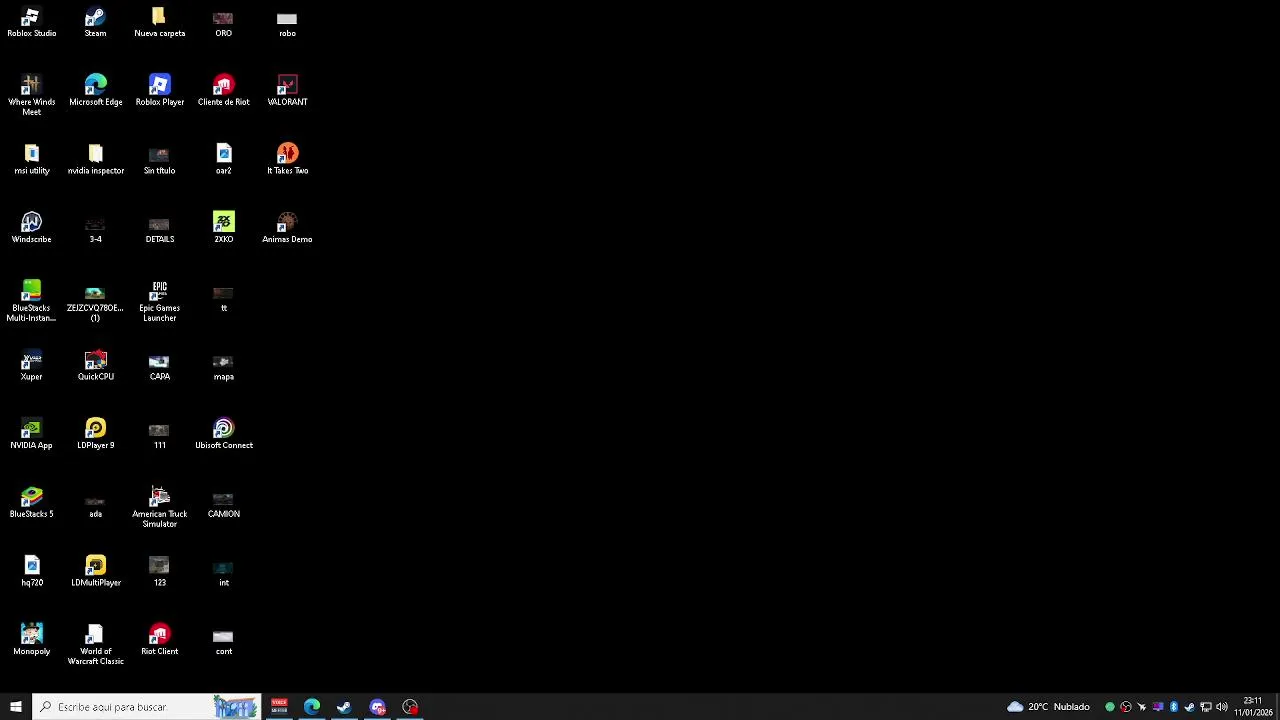Select the QuickCPU shortcut
The height and width of the screenshot is (720, 1280).
(95, 366)
